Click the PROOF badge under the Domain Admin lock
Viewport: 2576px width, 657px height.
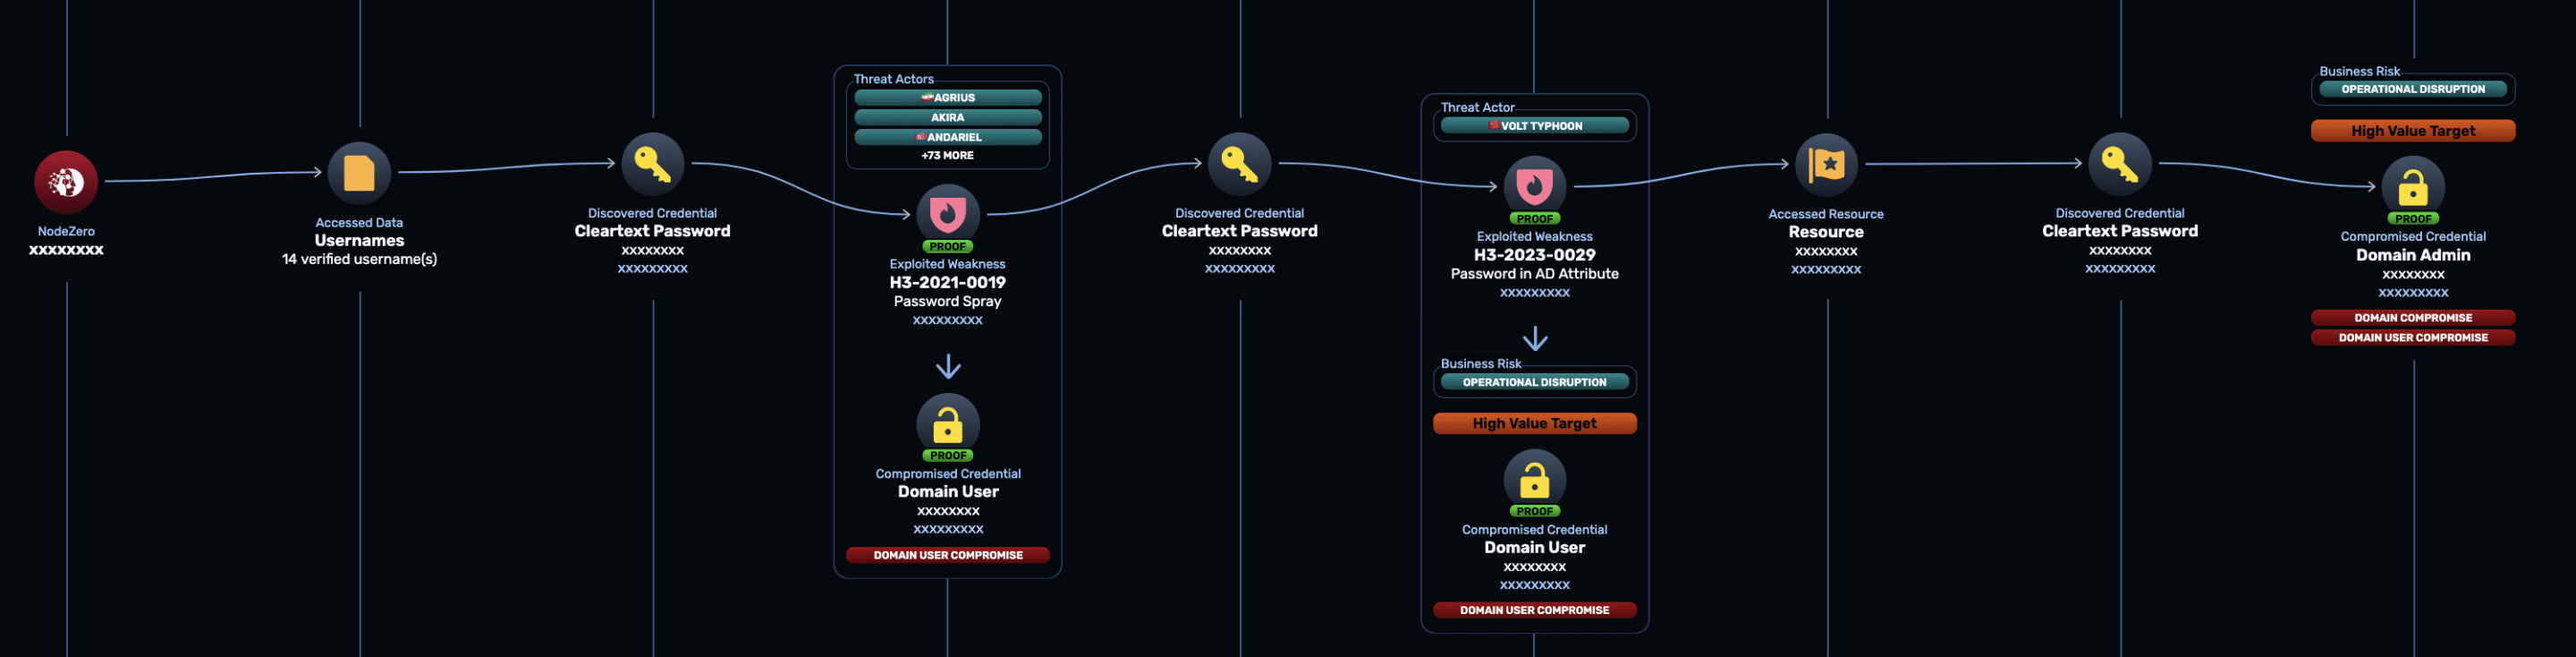point(2412,219)
